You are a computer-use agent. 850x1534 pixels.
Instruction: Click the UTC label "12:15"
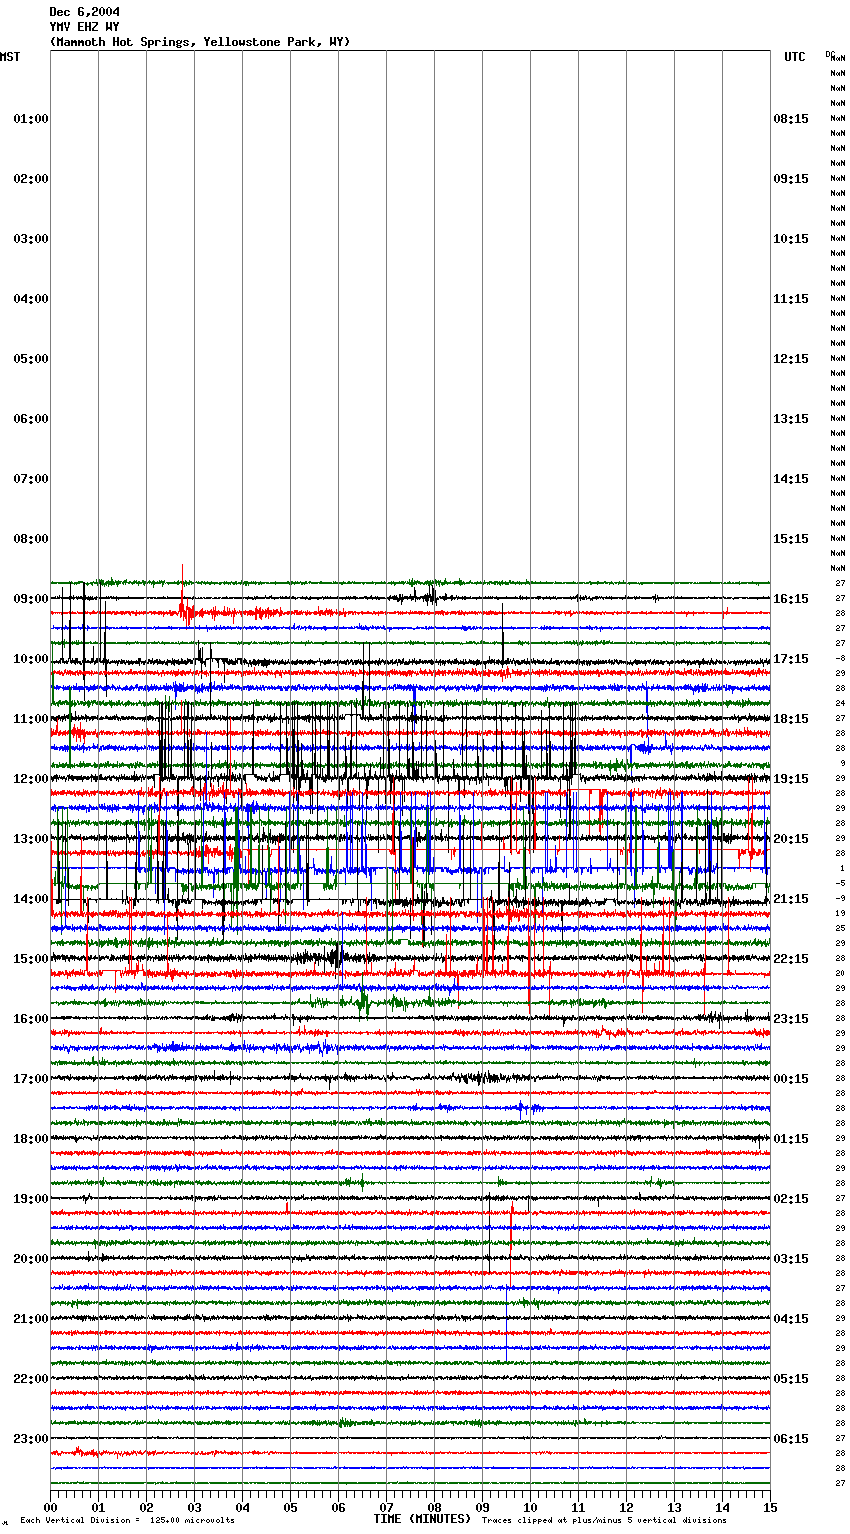[x=791, y=359]
